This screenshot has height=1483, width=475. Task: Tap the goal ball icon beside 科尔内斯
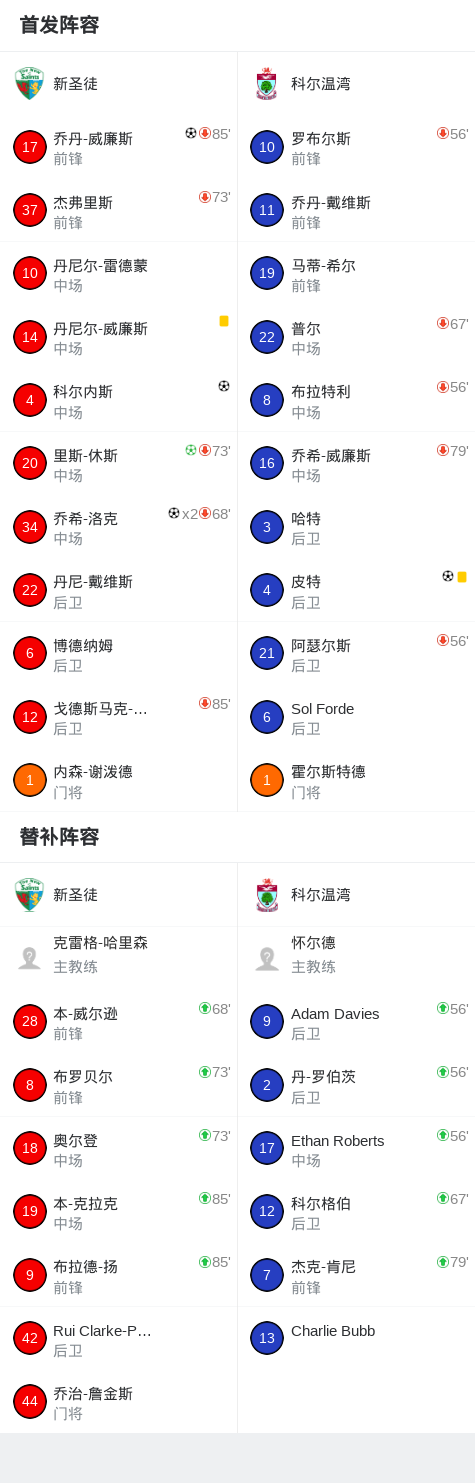(x=224, y=385)
